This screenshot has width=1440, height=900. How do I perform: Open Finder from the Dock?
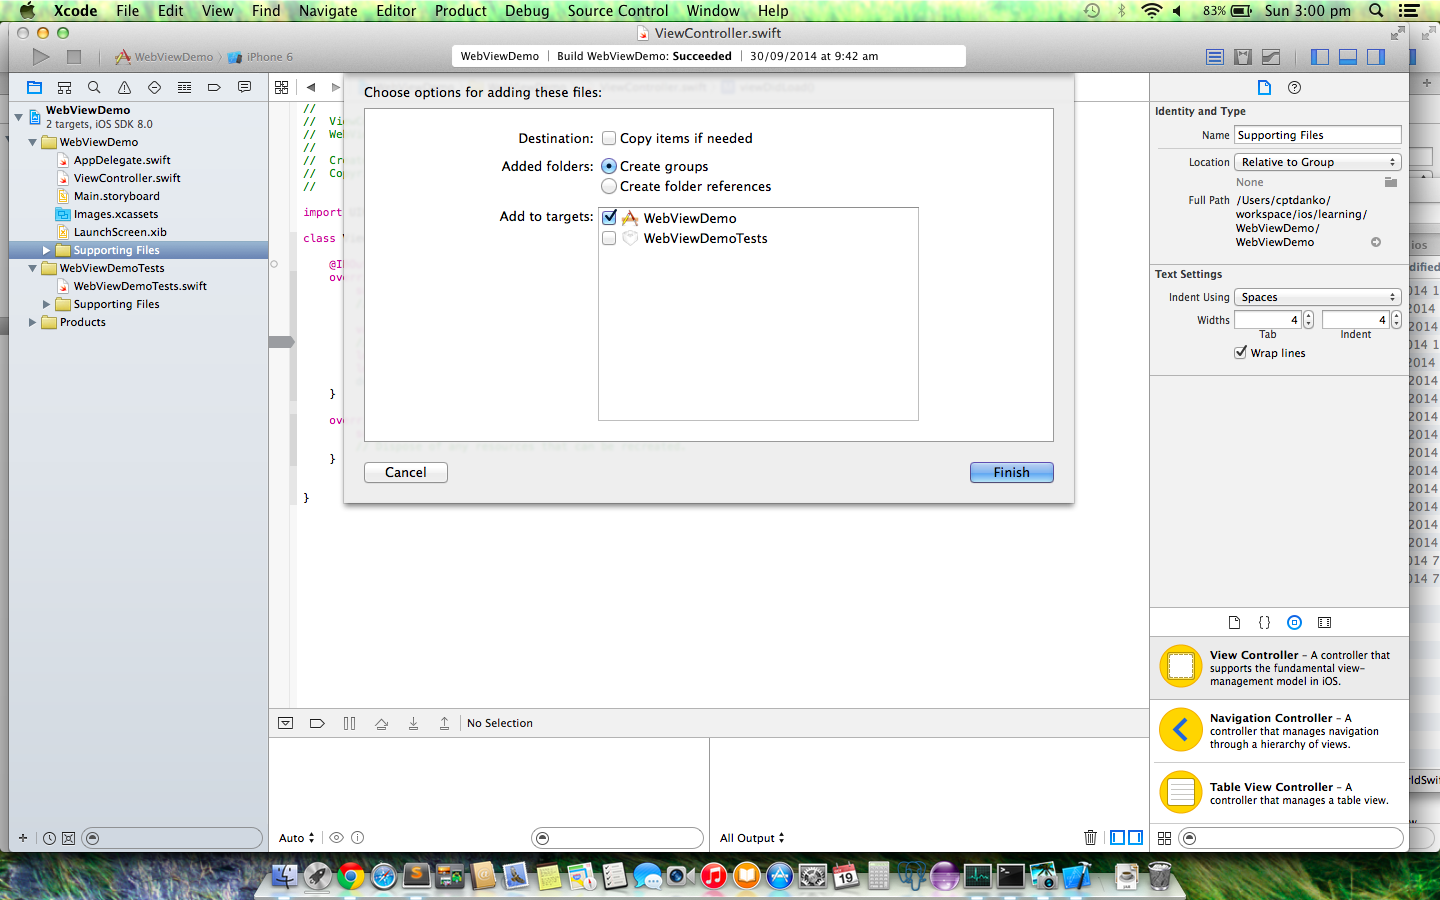284,876
